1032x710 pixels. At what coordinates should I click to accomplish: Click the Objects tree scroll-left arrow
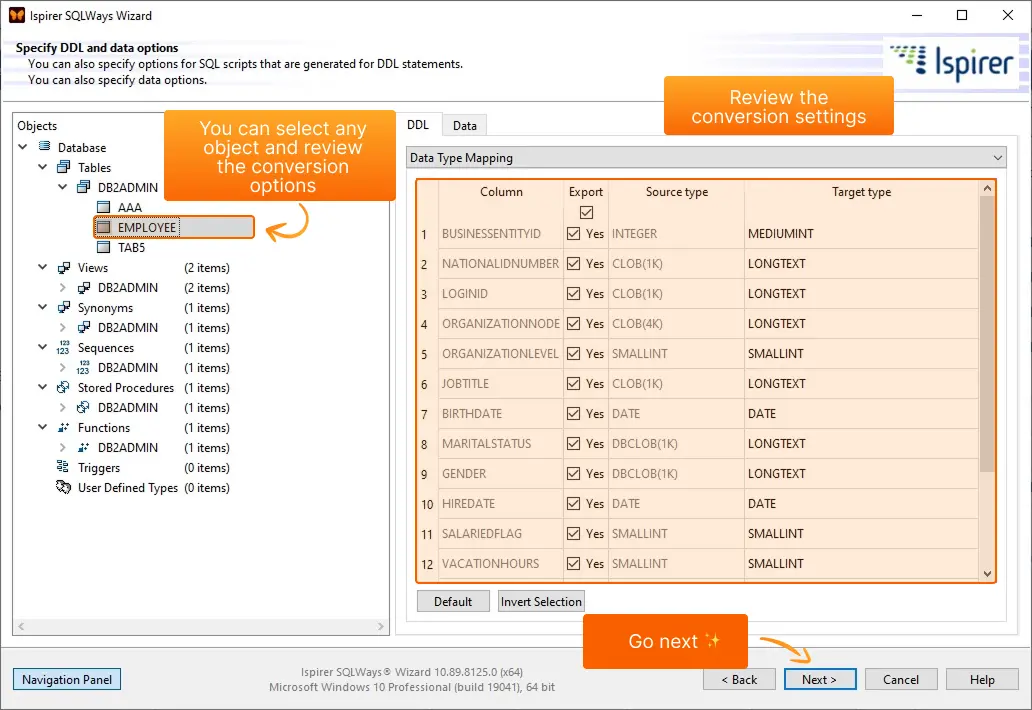pyautogui.click(x=22, y=626)
